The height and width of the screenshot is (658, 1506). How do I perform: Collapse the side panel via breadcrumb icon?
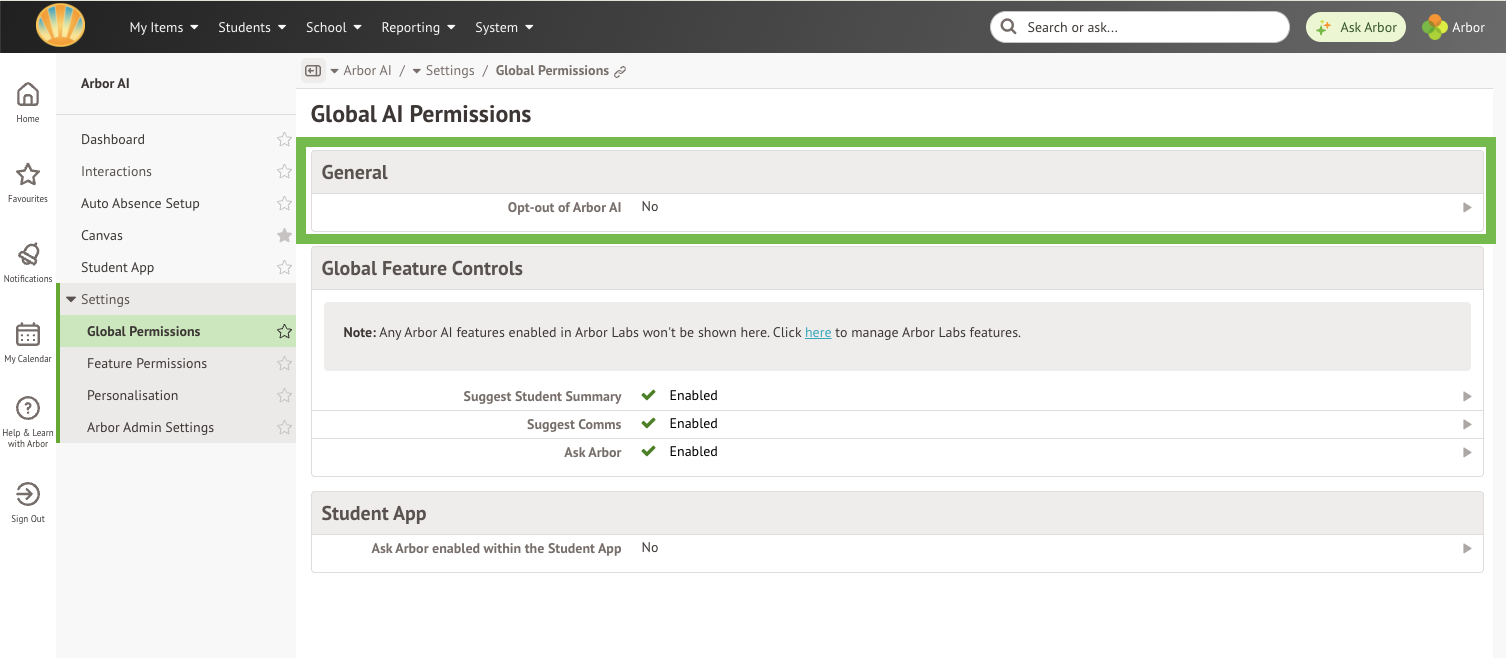(313, 71)
